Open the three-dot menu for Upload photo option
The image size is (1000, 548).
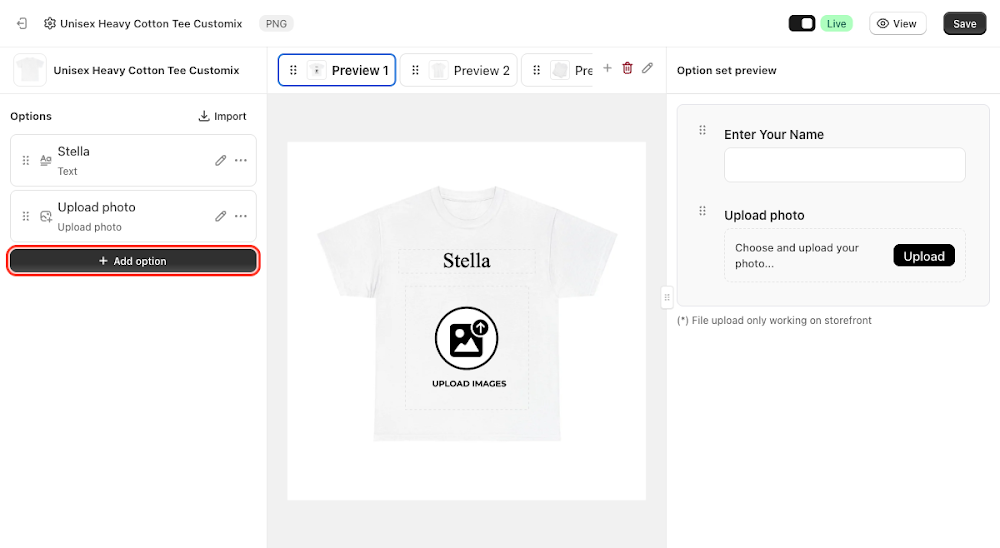[240, 216]
